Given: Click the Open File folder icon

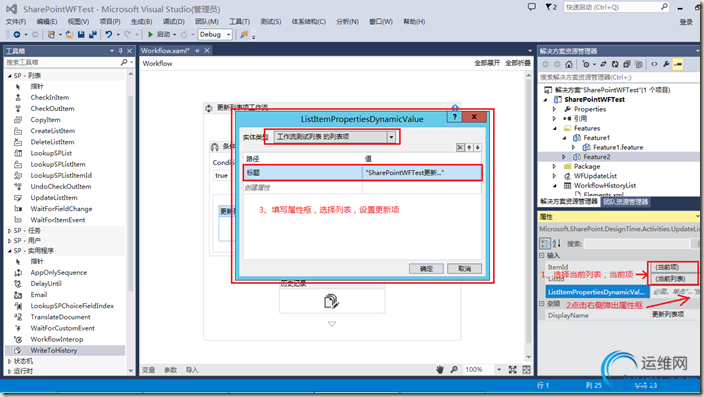Looking at the screenshot, I should point(70,35).
